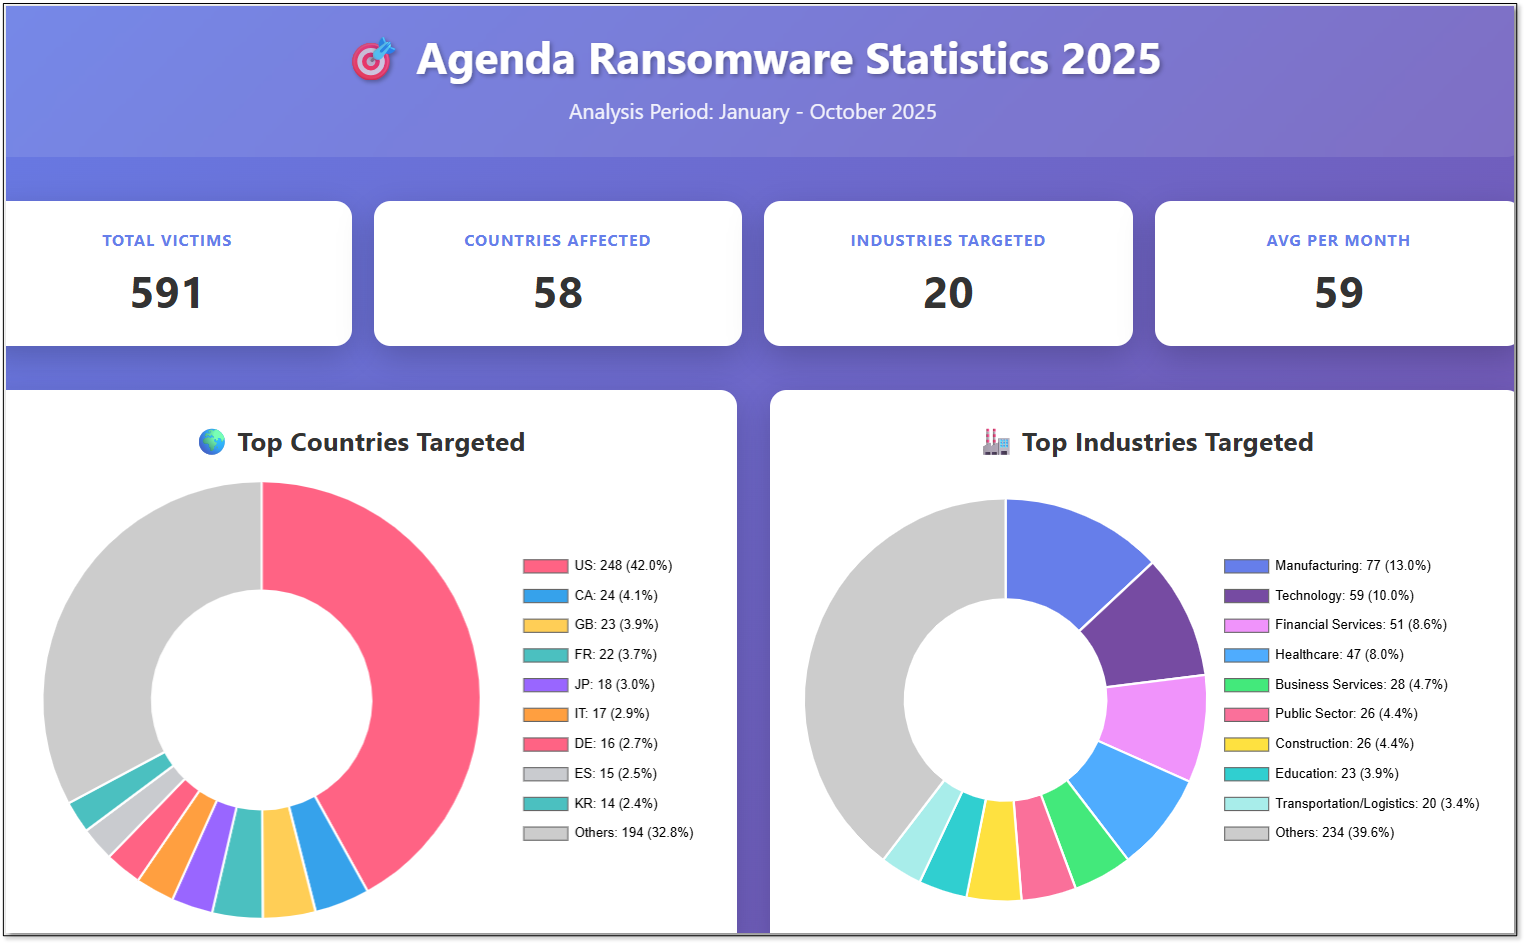Image resolution: width=1526 pixels, height=945 pixels.
Task: Toggle the IT legend color swatch
Action: [545, 714]
